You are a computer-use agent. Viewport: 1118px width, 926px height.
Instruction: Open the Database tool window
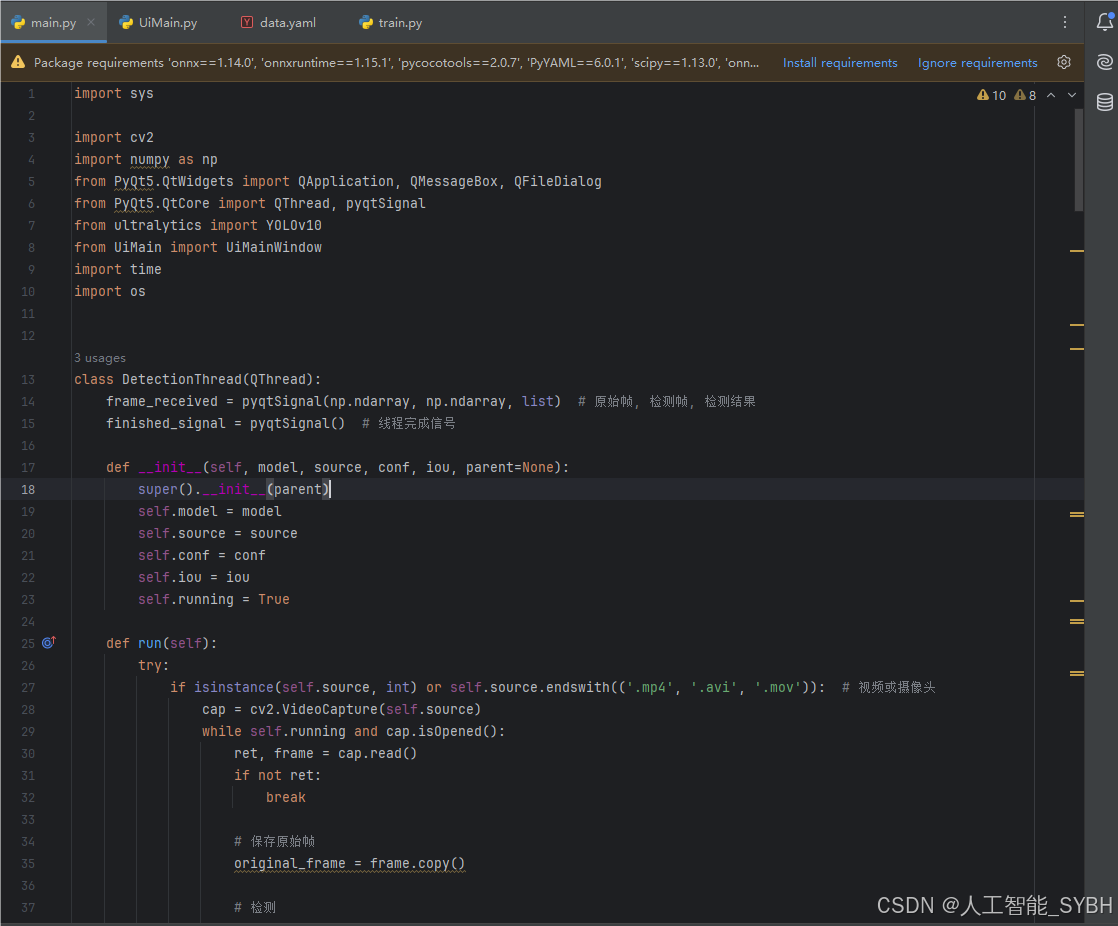tap(1104, 101)
